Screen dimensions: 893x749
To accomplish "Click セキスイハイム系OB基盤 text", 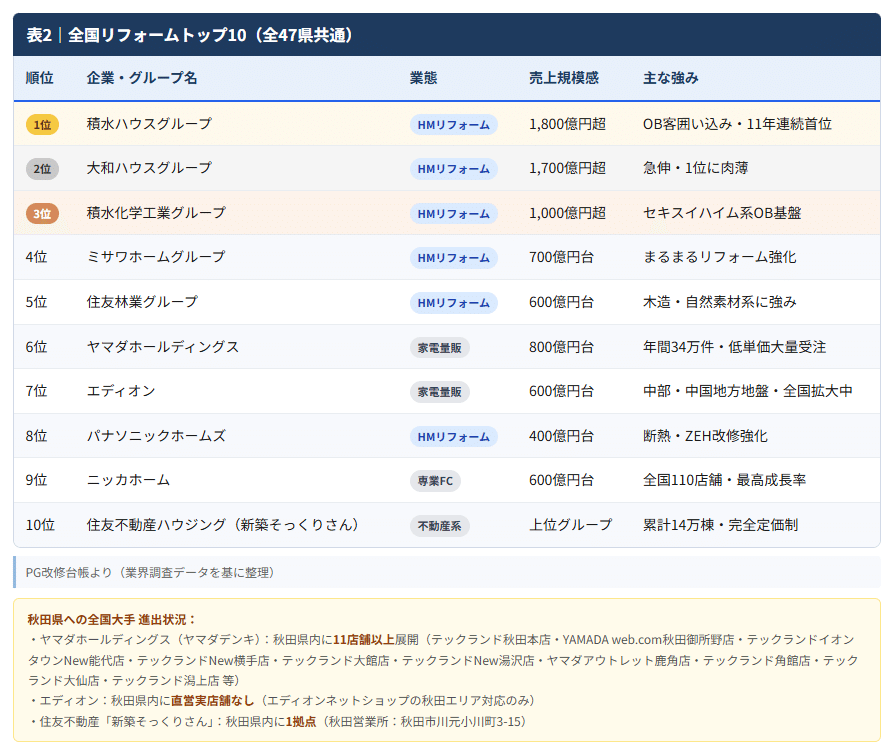I will coord(722,213).
